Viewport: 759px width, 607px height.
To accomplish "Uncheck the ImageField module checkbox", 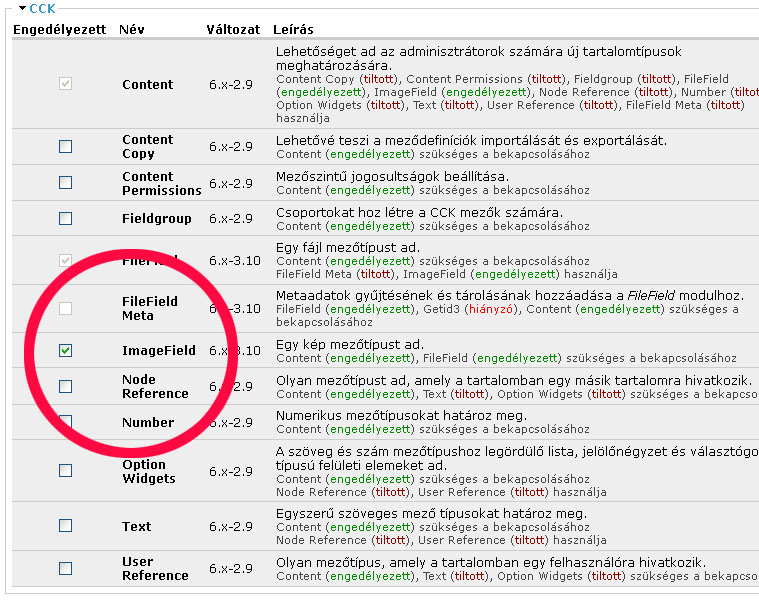I will click(x=65, y=350).
